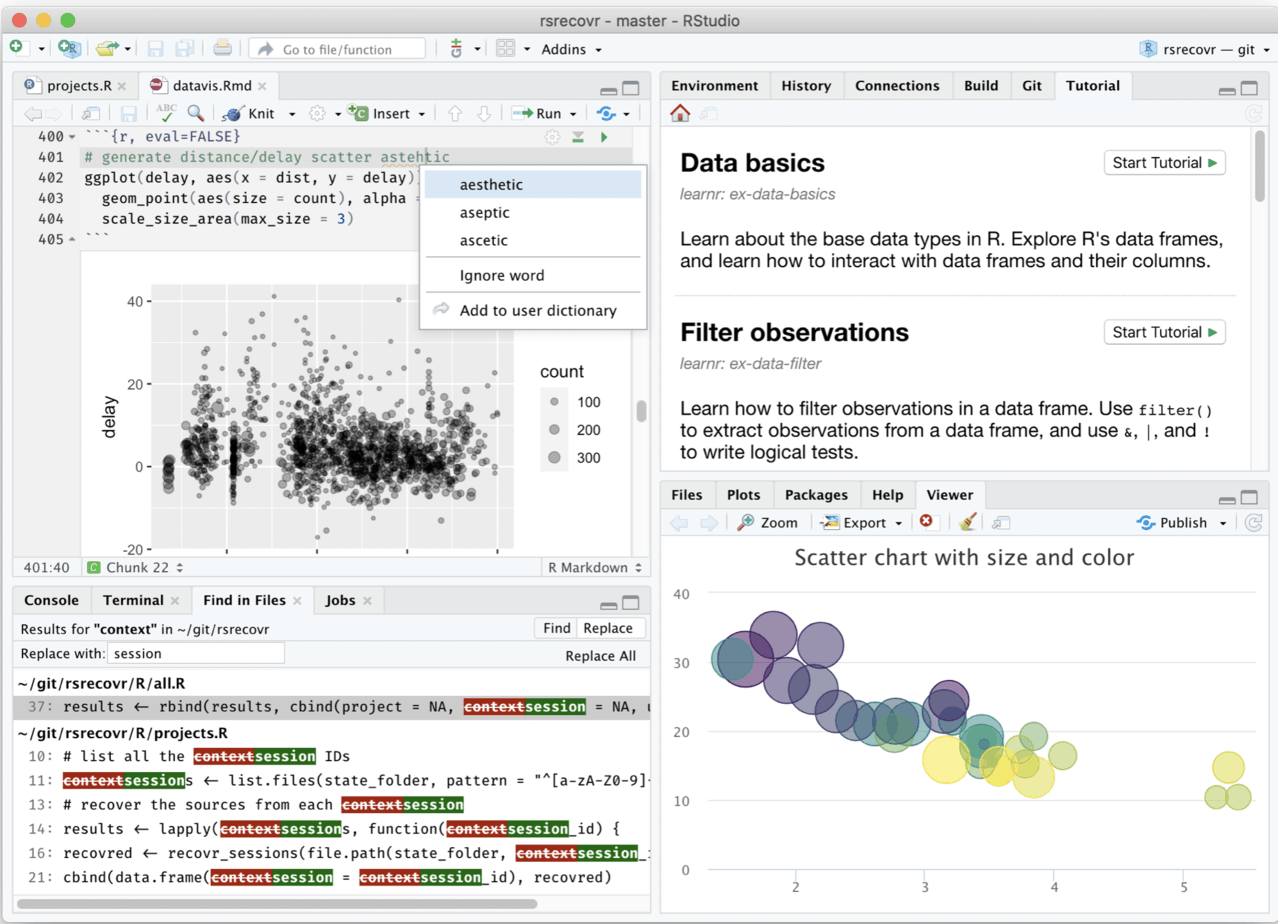Click the red remove viewer item icon
The image size is (1278, 924).
pyautogui.click(x=926, y=522)
